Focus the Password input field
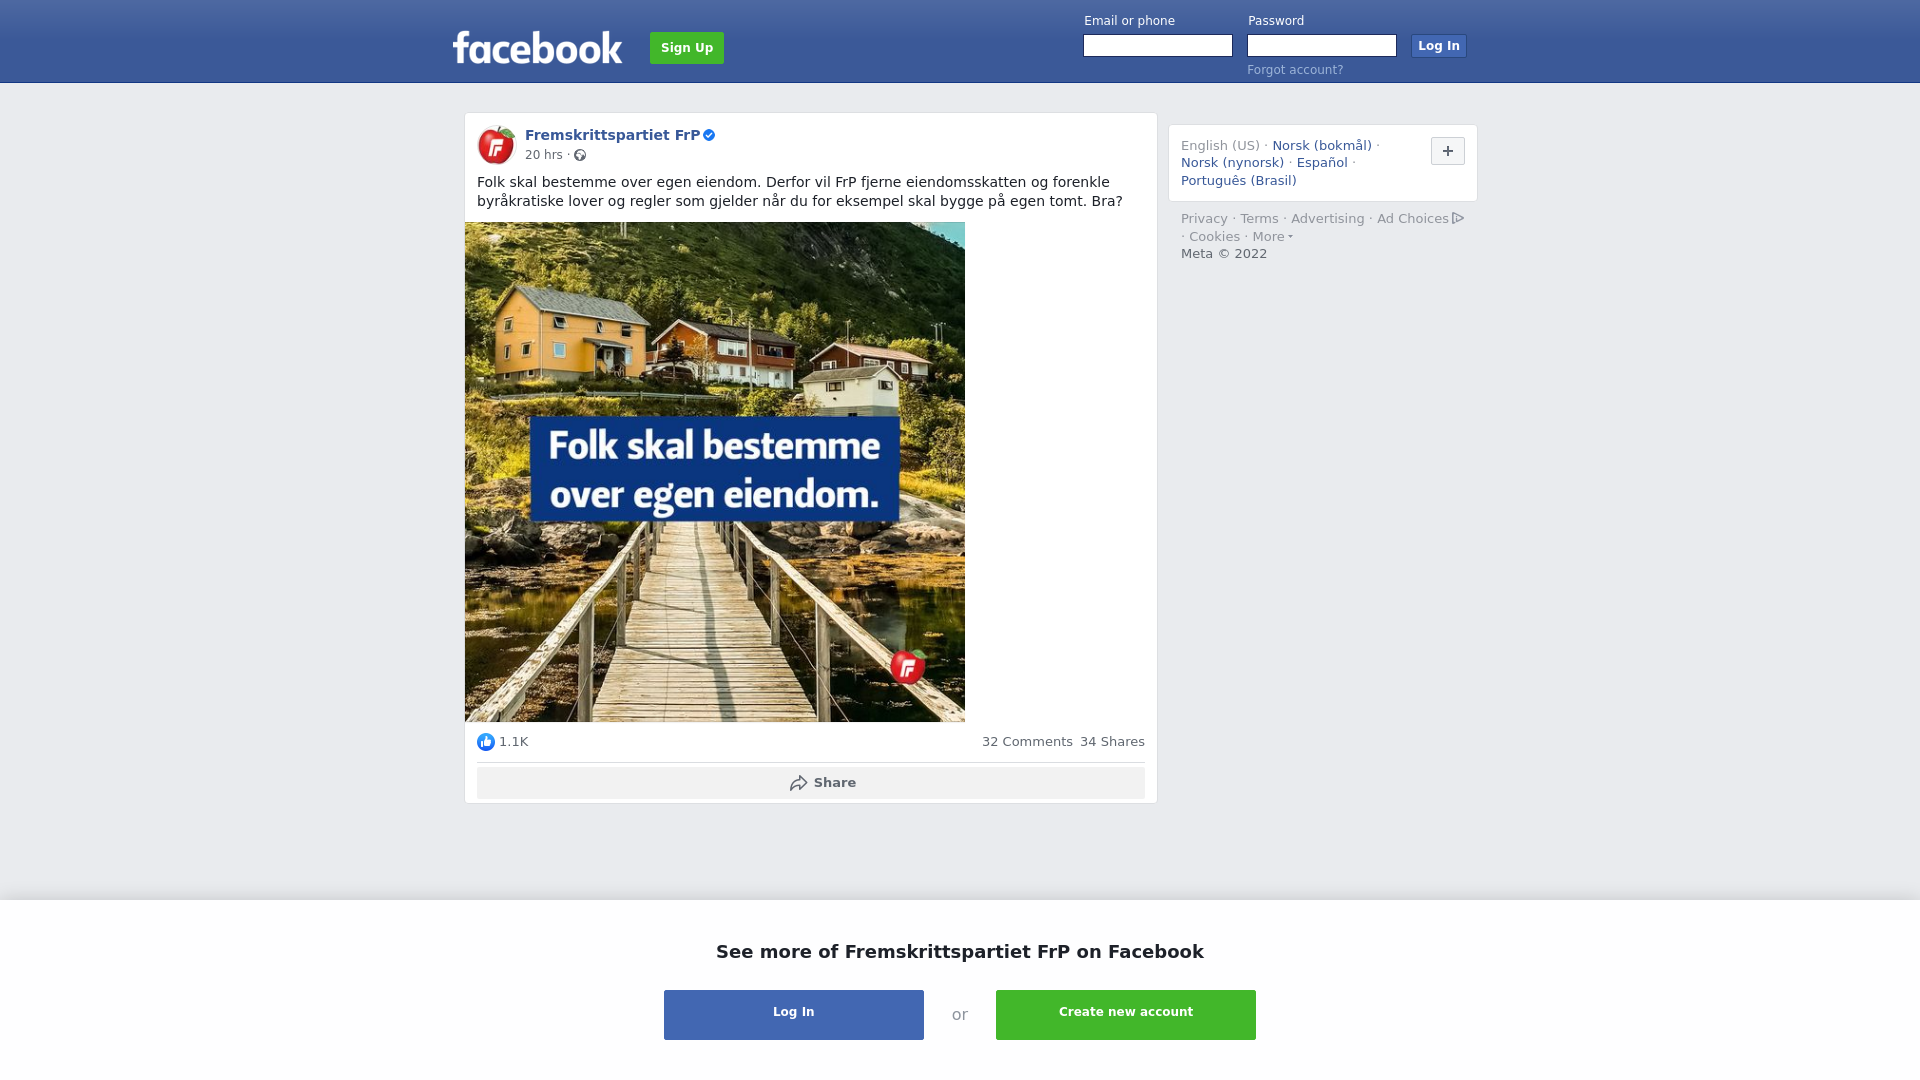Screen dimensions: 1920x1080 point(1322,46)
